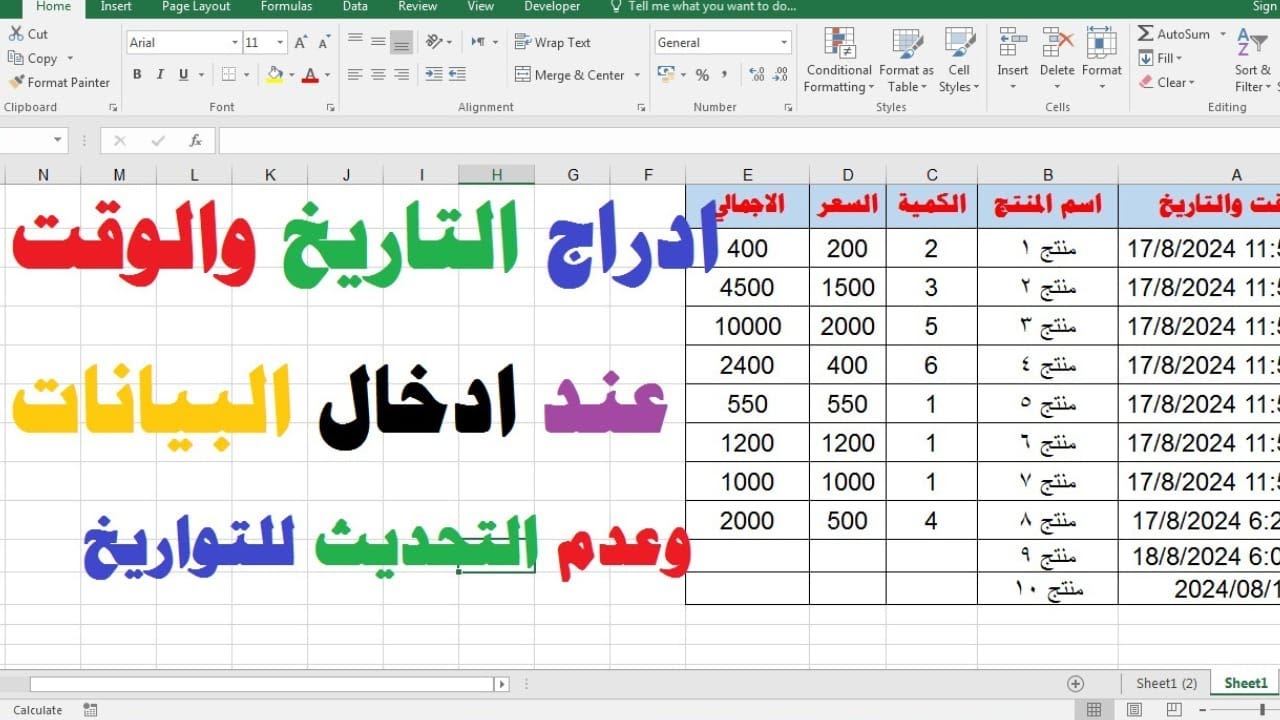Click the Delete cells icon

coord(1057,44)
